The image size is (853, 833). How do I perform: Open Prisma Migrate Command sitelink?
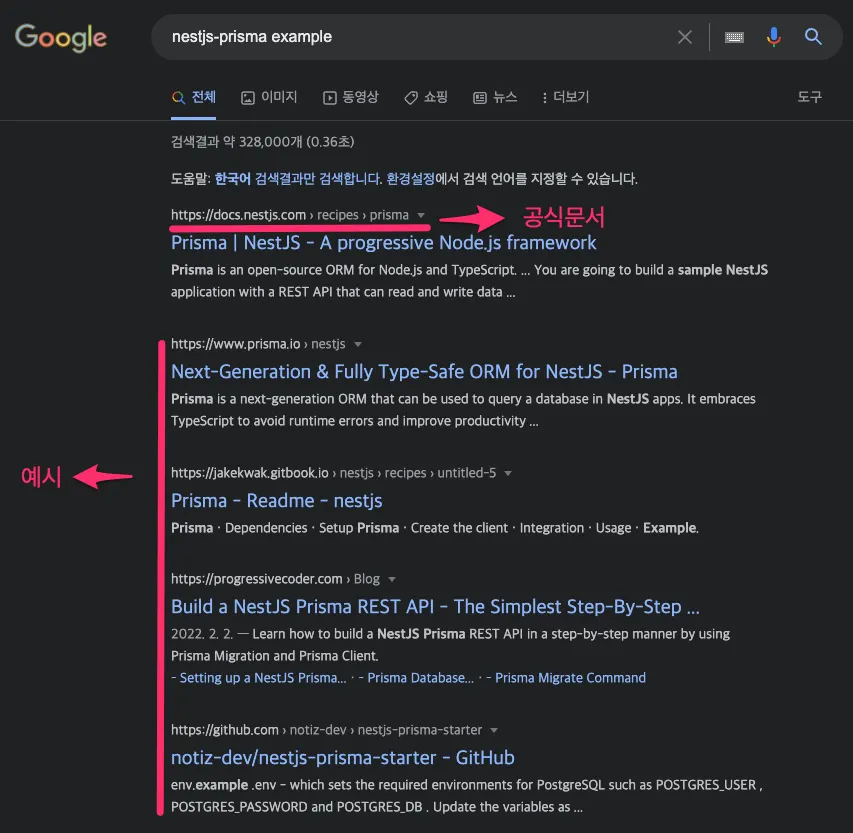click(570, 678)
